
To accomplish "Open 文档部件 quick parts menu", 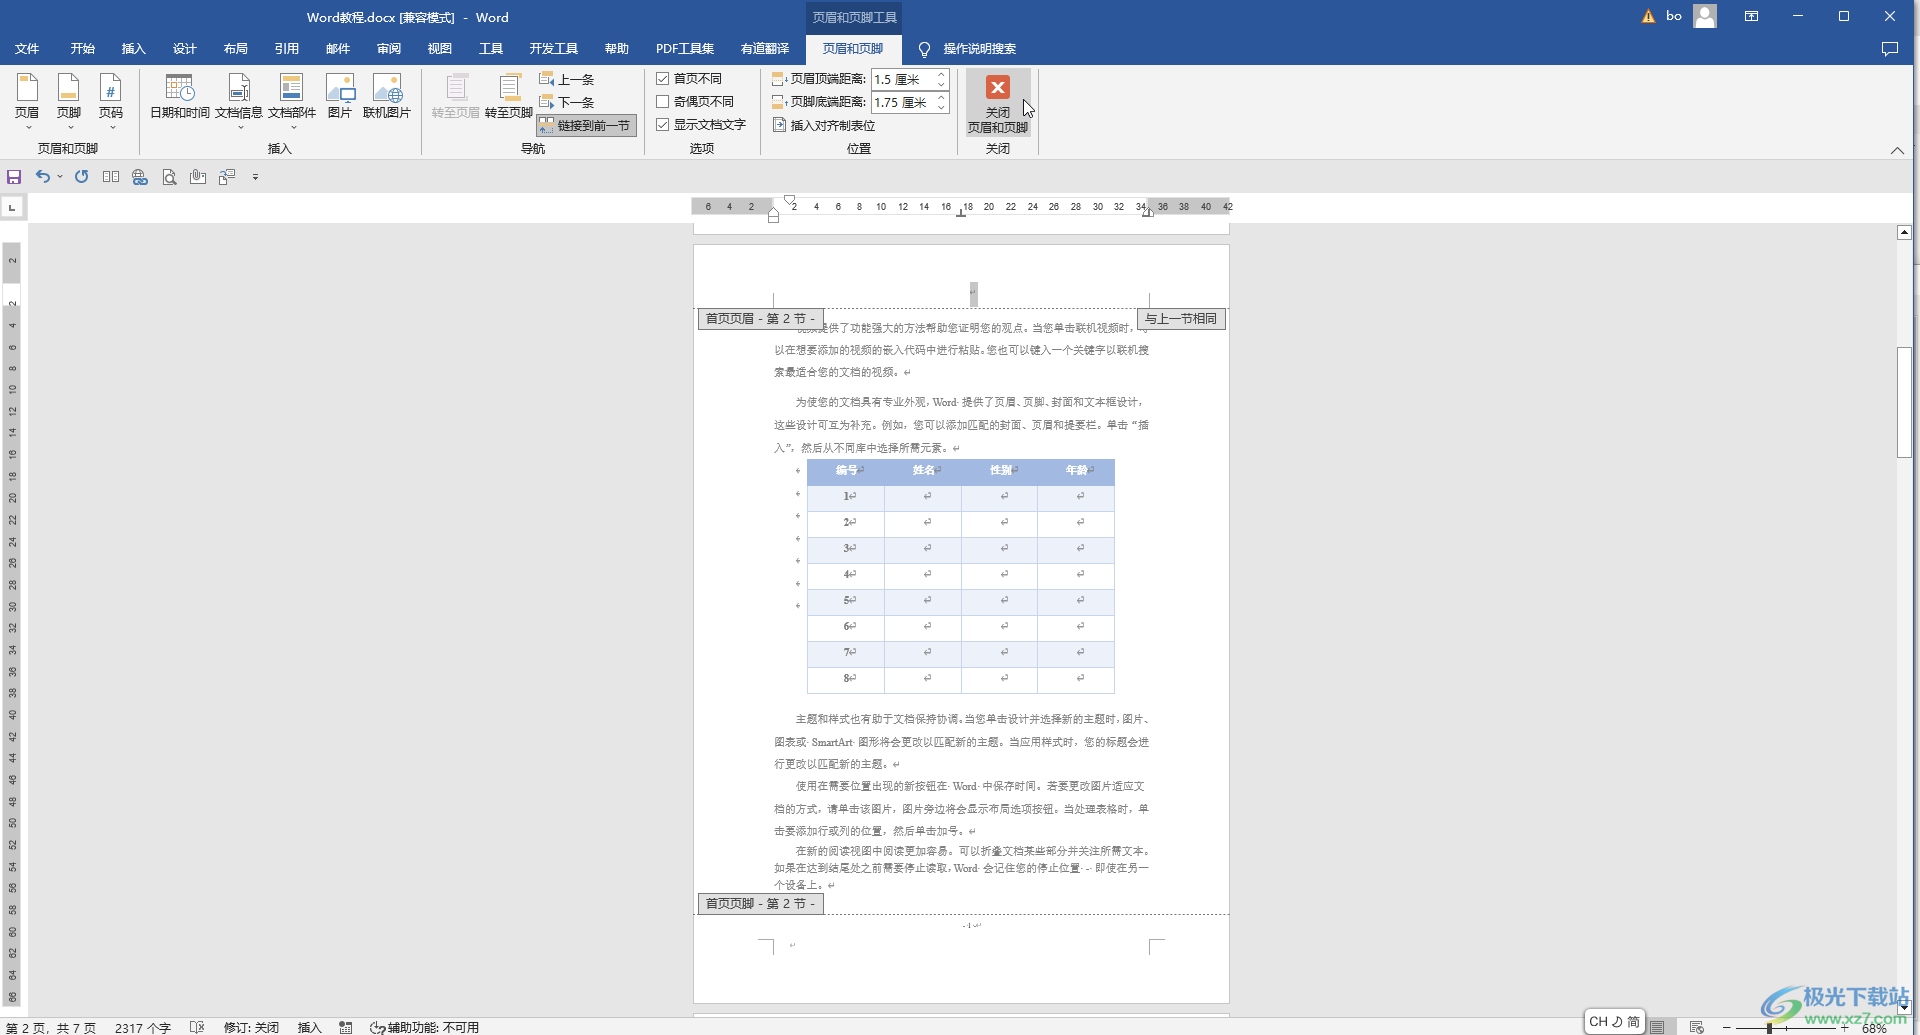I will click(x=292, y=101).
